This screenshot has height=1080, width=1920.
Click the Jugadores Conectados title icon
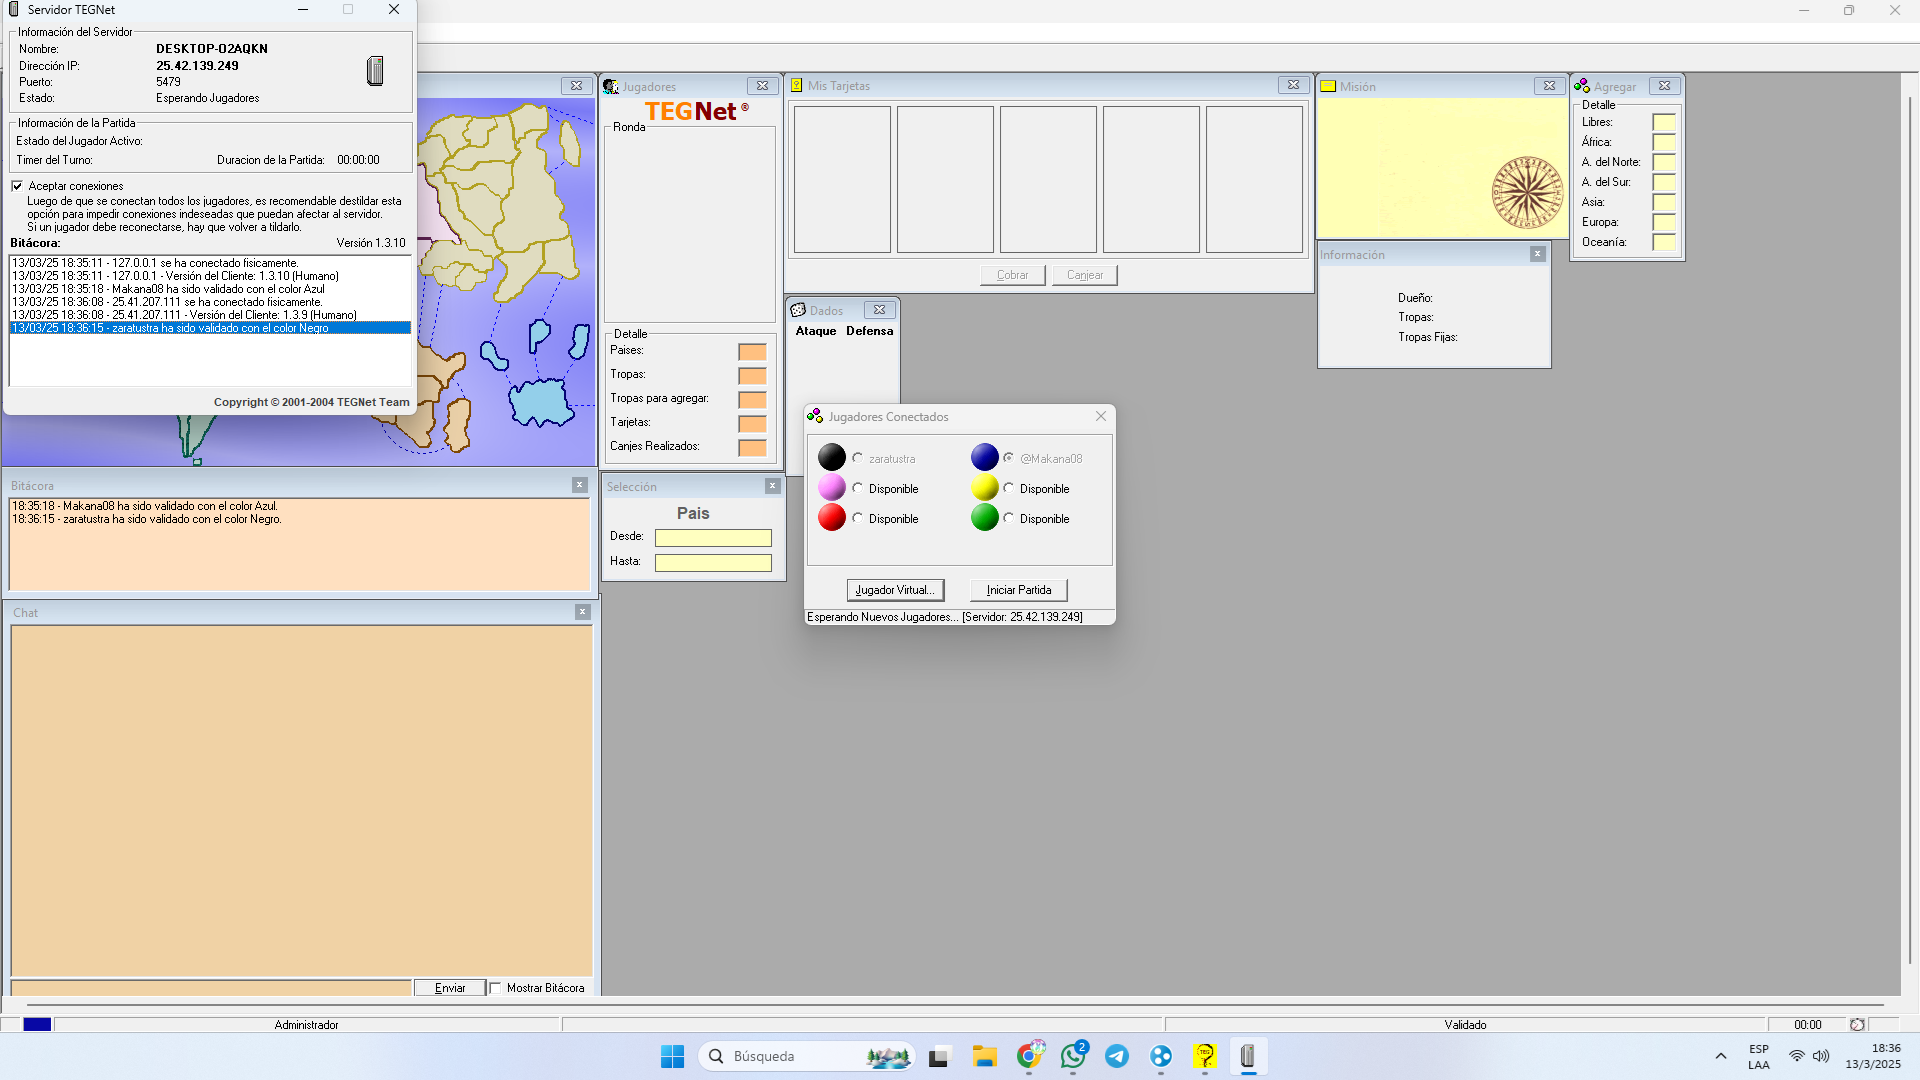[815, 416]
